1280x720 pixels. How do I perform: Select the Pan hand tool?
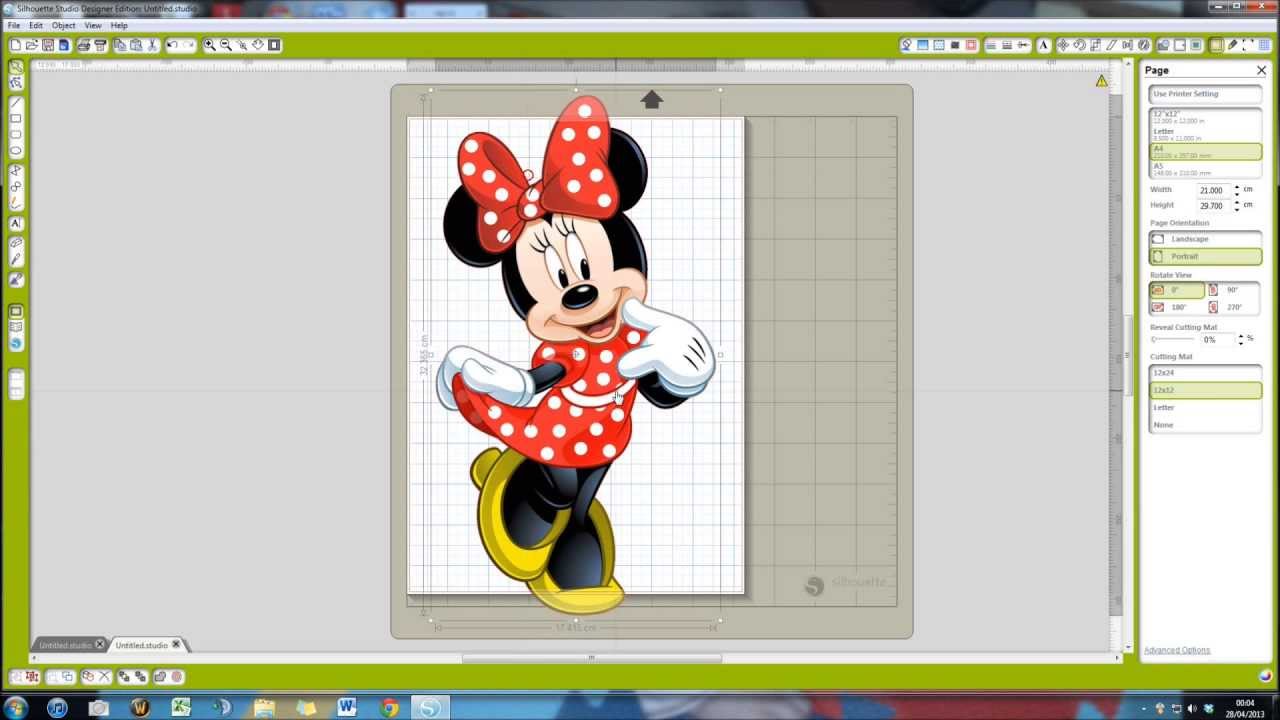[x=258, y=45]
